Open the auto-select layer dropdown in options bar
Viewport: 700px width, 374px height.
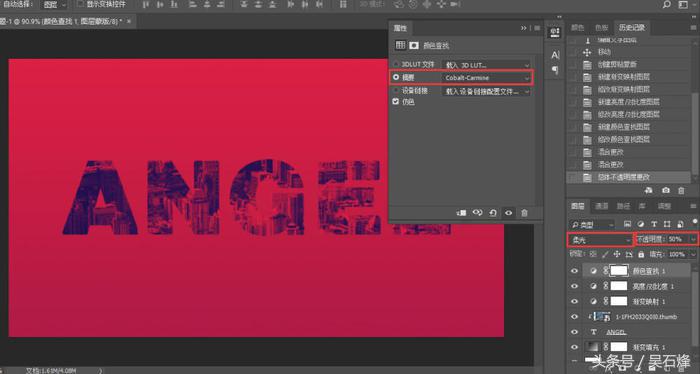tap(54, 4)
